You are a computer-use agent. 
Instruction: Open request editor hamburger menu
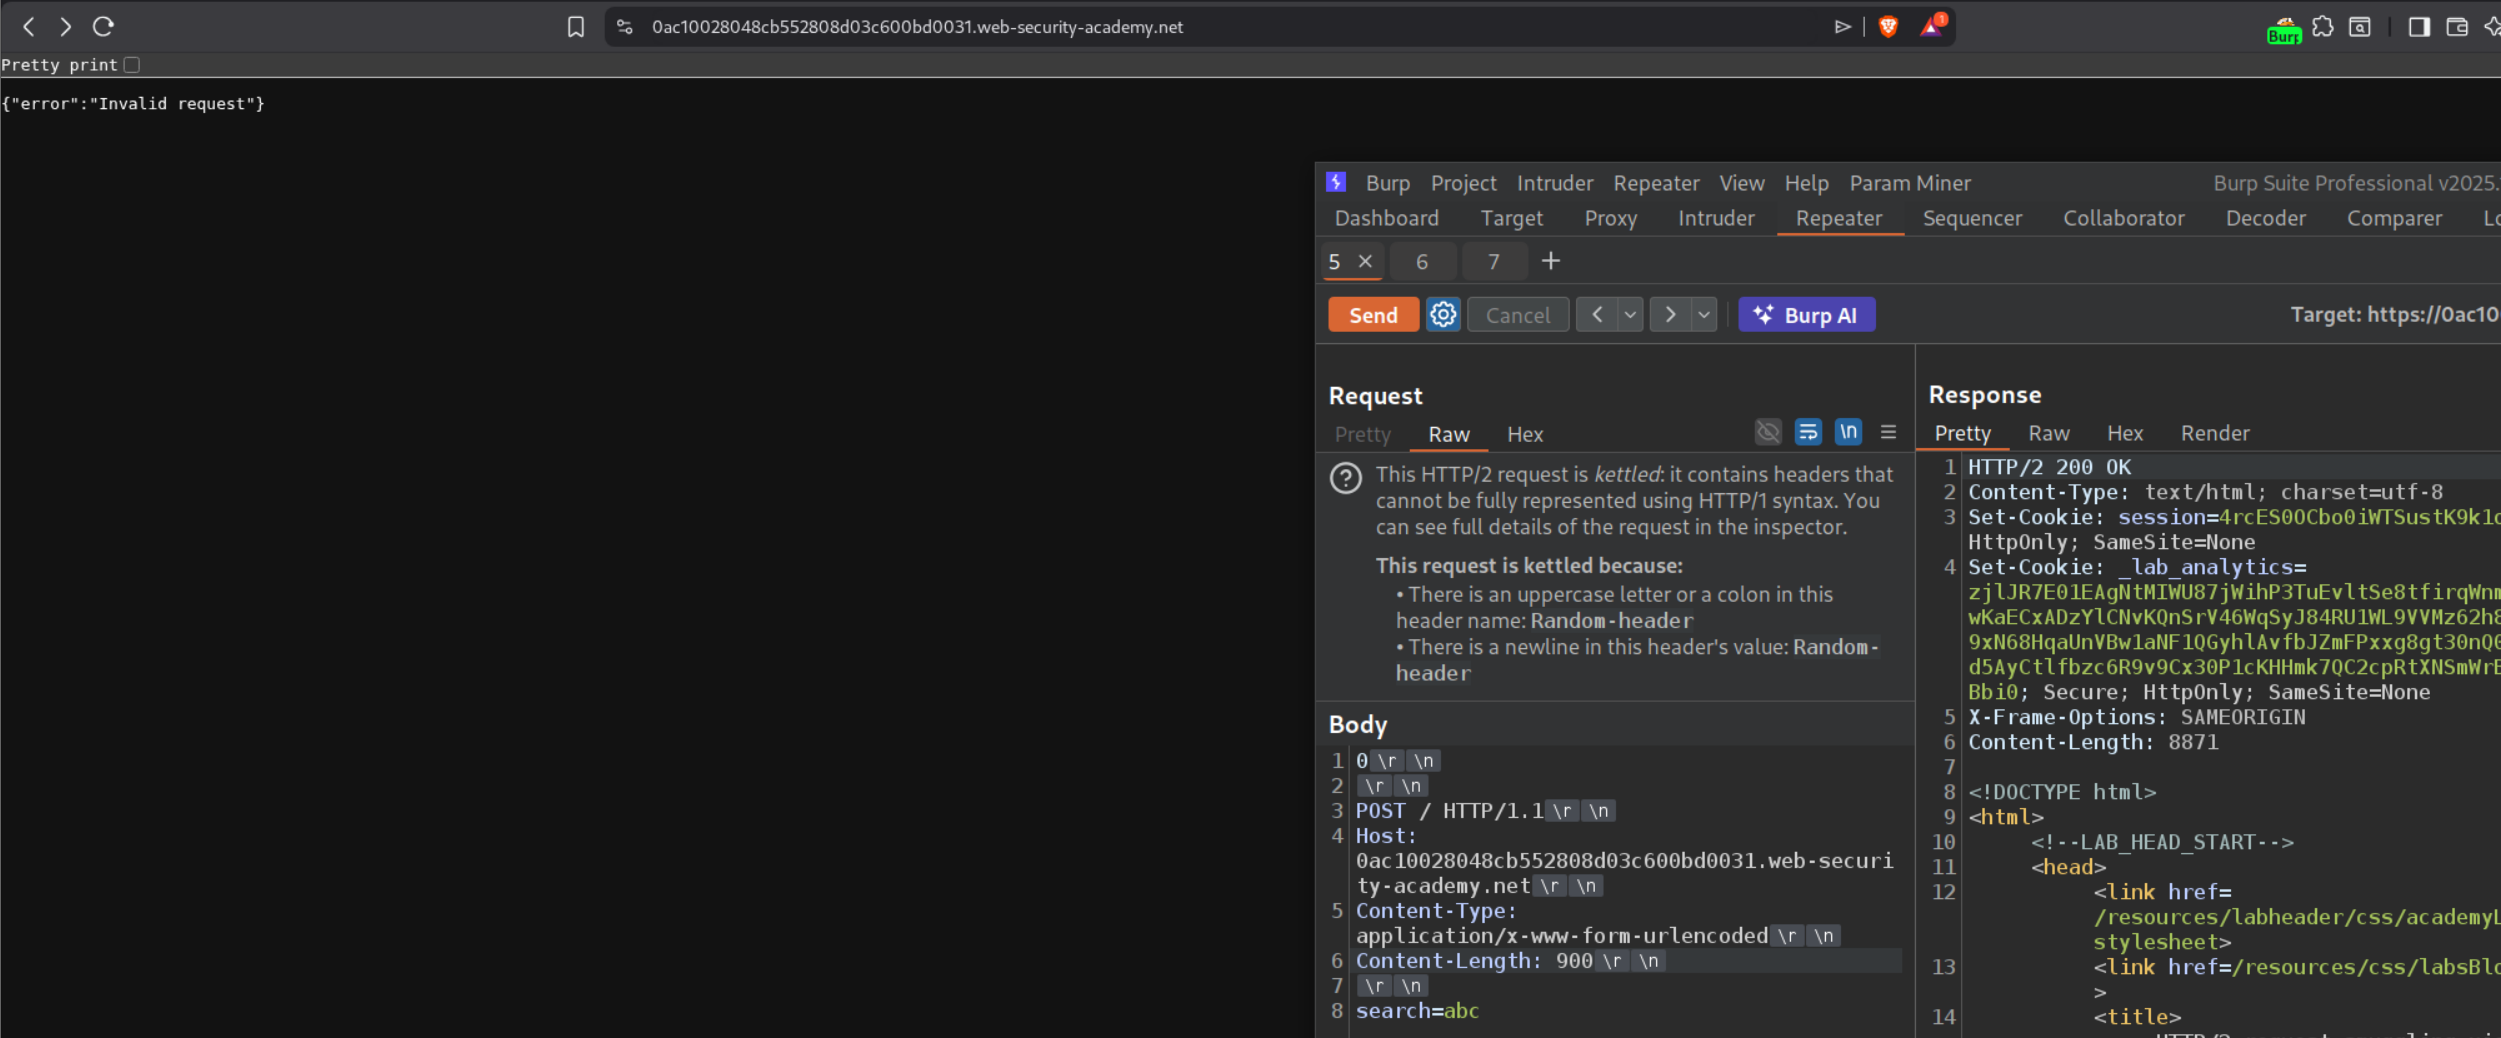pyautogui.click(x=1888, y=432)
